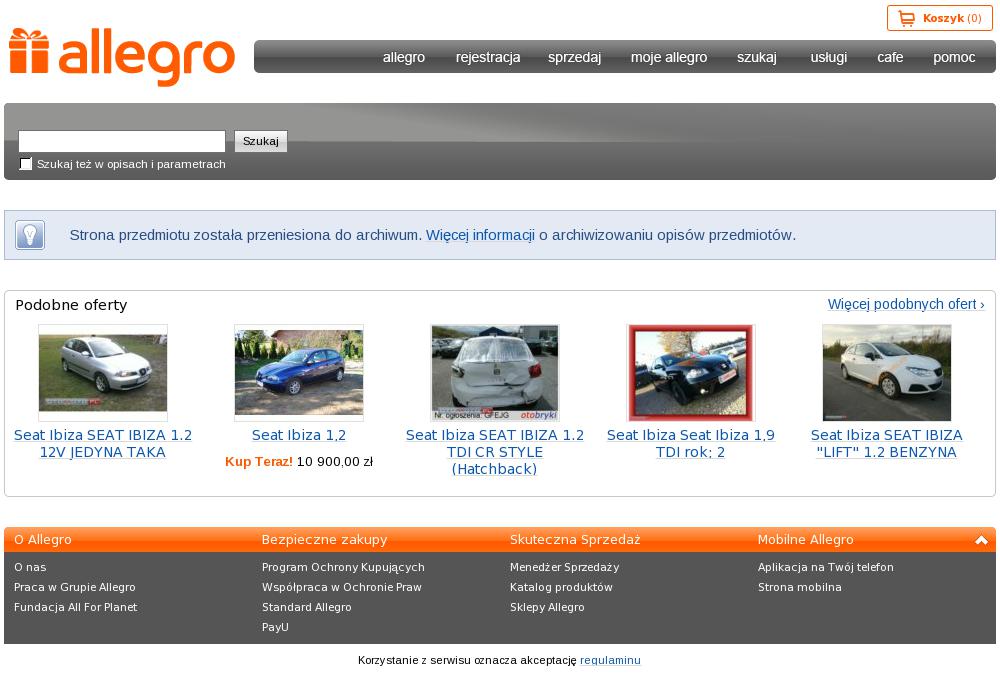Open white Seat Ibiza LIFT thumbnail
Image resolution: width=1000 pixels, height=680 pixels.
(886, 373)
